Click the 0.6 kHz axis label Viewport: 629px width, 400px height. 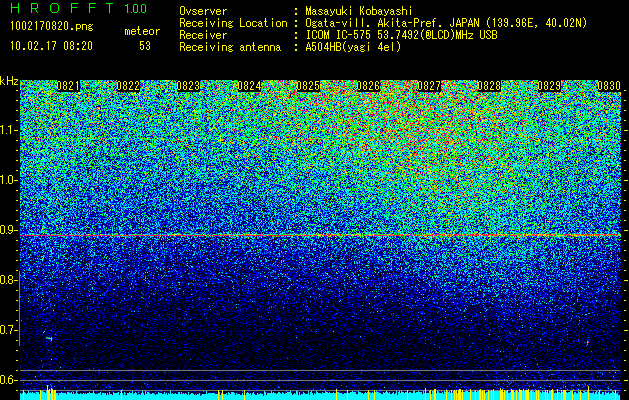(x=8, y=380)
